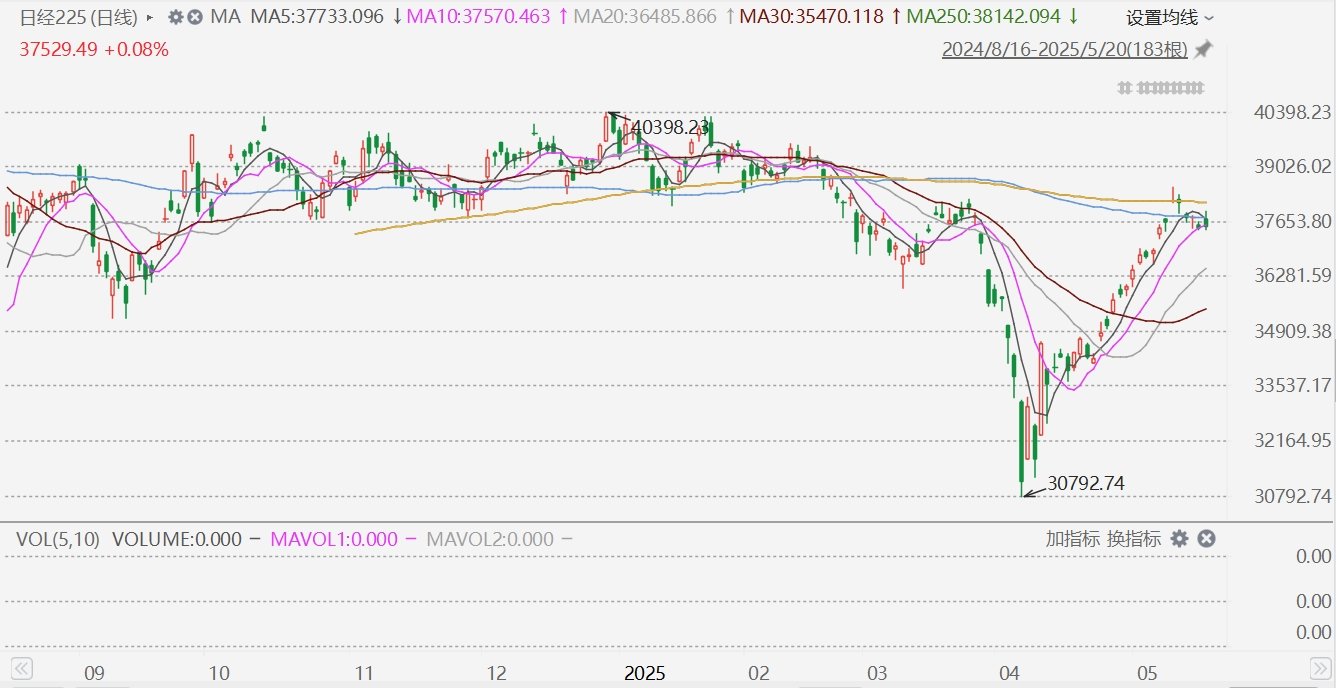Click the VOLUME:0.000 label
This screenshot has height=688, width=1336.
(x=177, y=539)
